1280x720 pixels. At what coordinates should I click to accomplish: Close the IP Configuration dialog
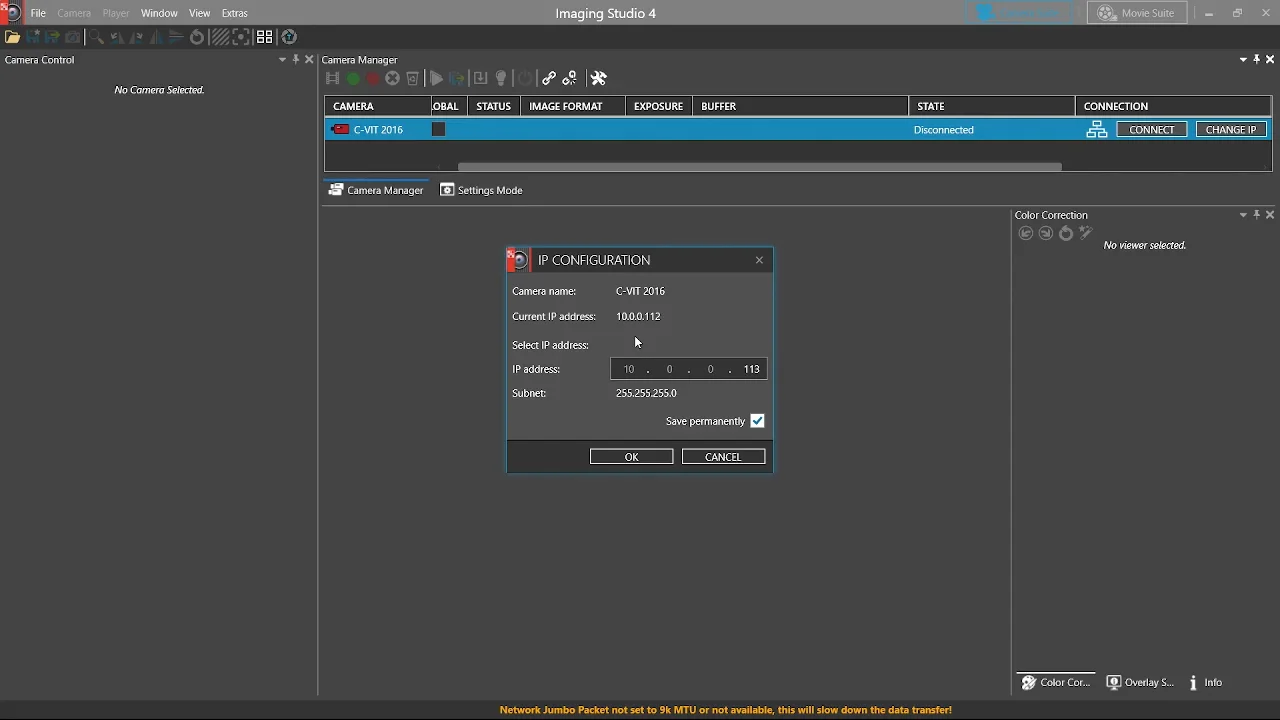(759, 260)
